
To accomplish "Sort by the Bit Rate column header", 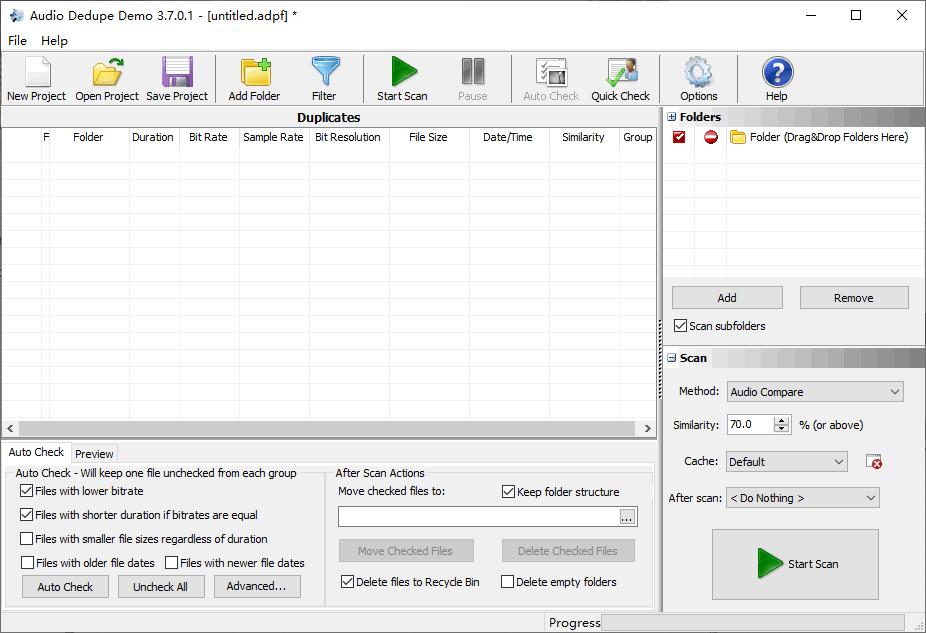I will tap(208, 137).
